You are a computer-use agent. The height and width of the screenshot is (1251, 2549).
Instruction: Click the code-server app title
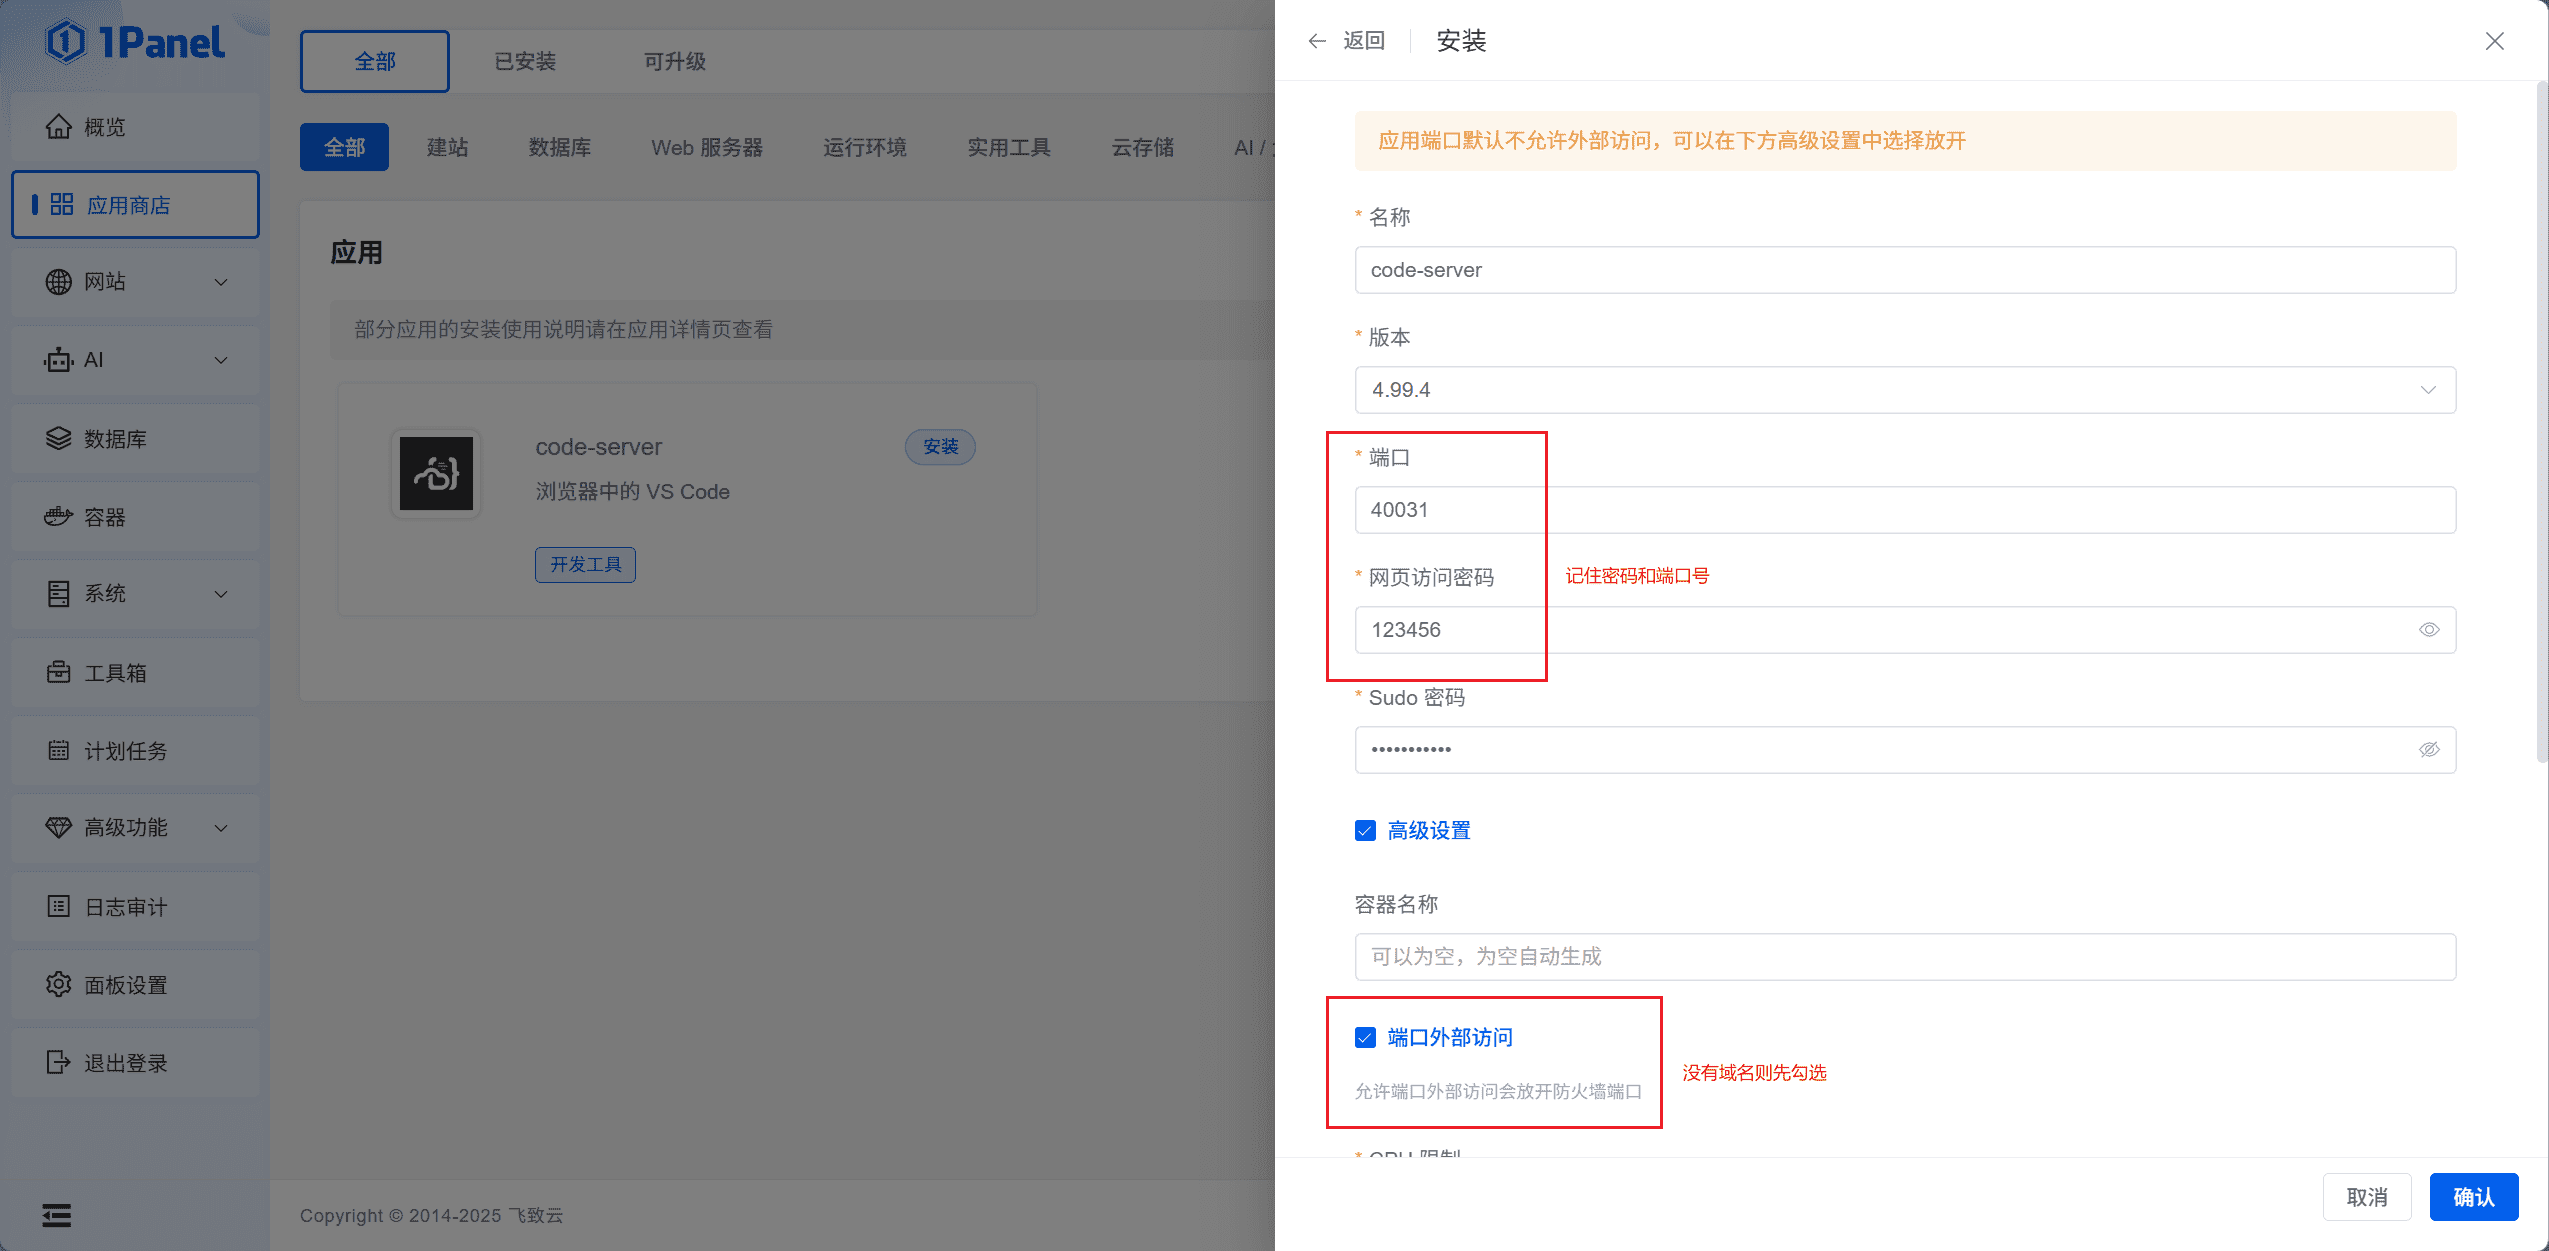coord(598,447)
